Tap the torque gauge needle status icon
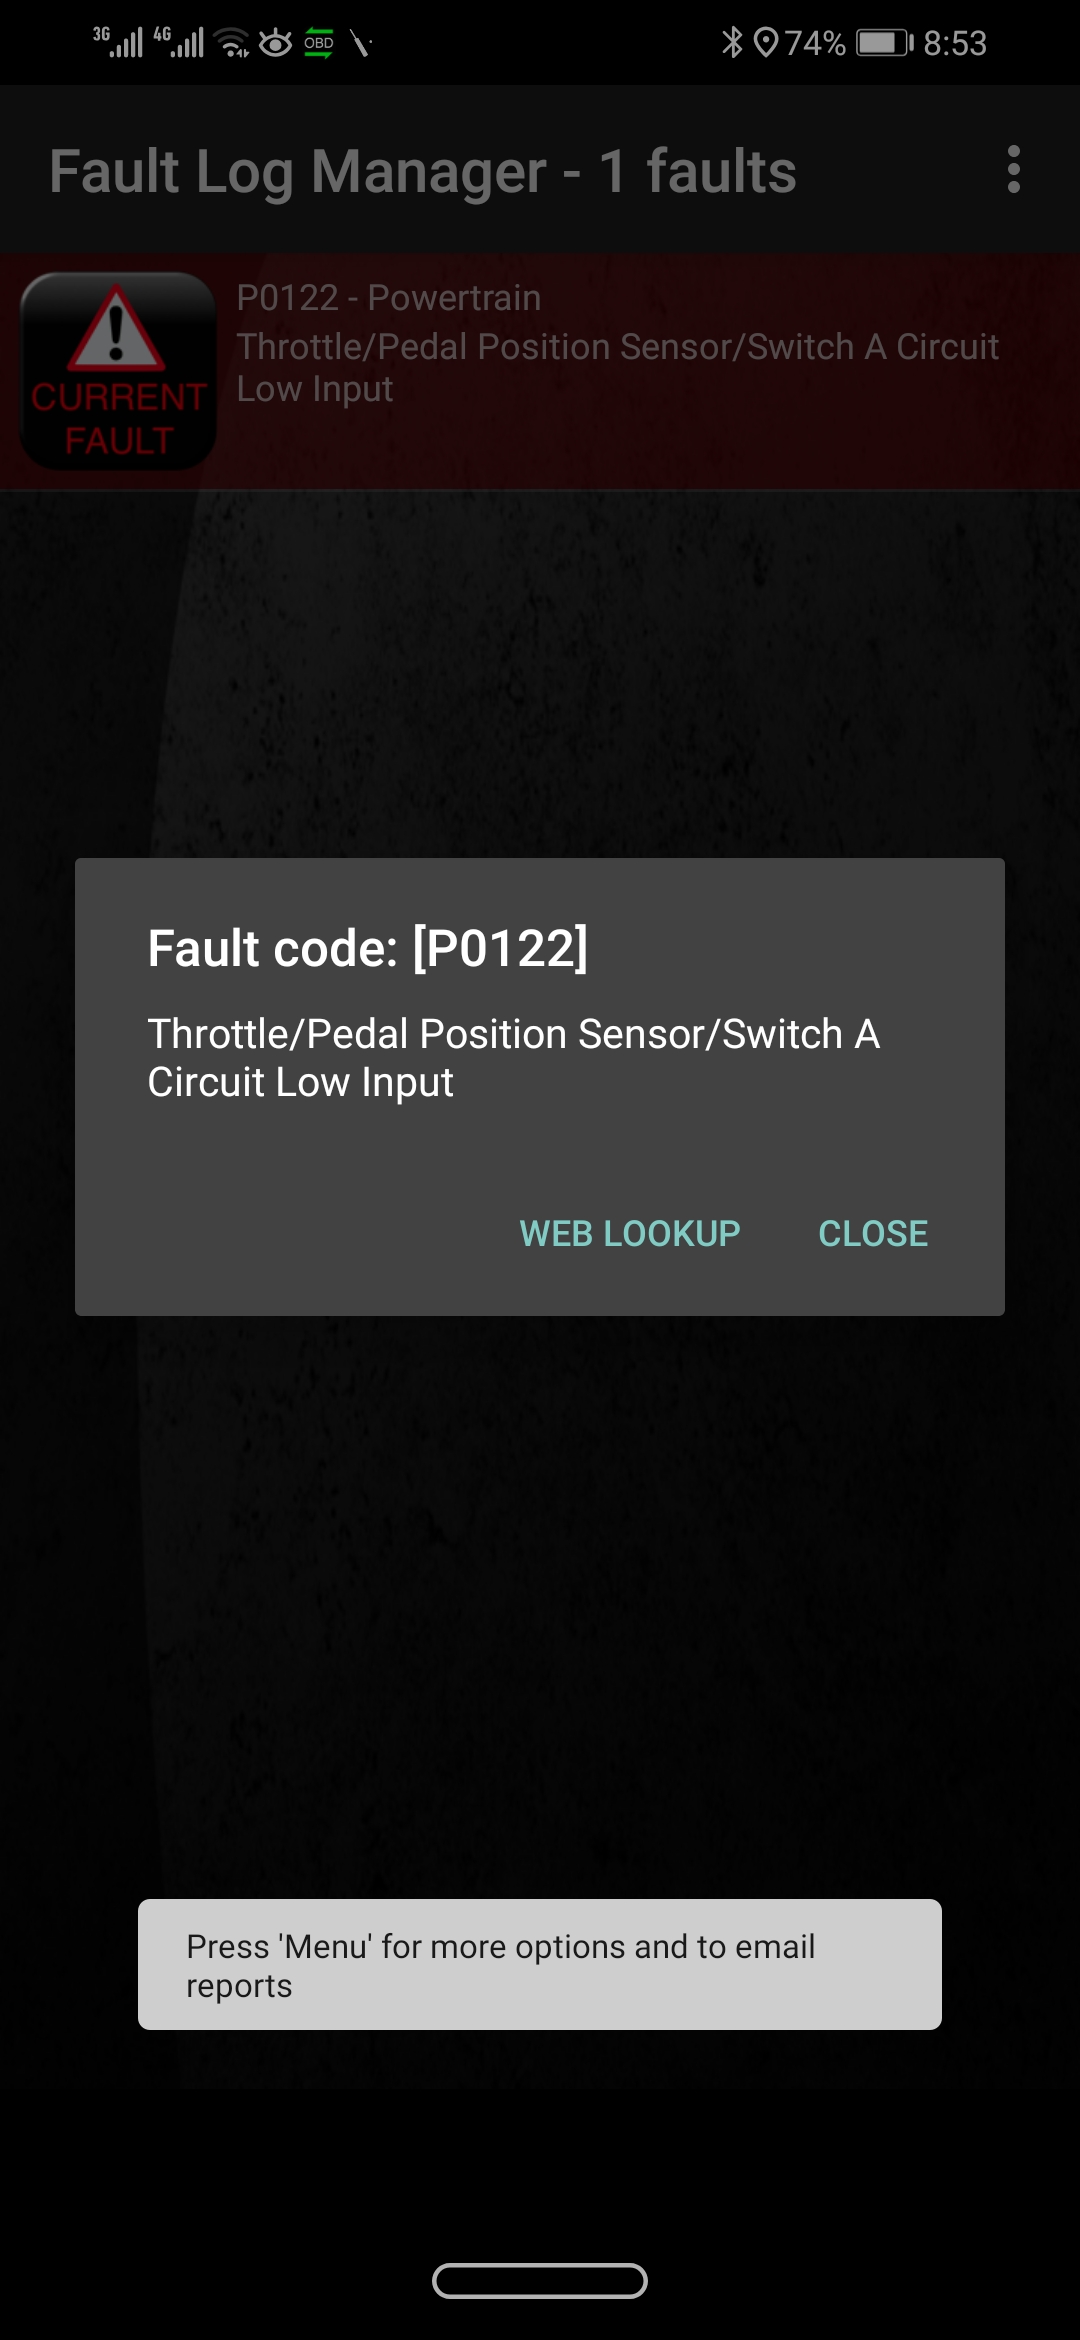Viewport: 1080px width, 2340px height. (x=361, y=43)
